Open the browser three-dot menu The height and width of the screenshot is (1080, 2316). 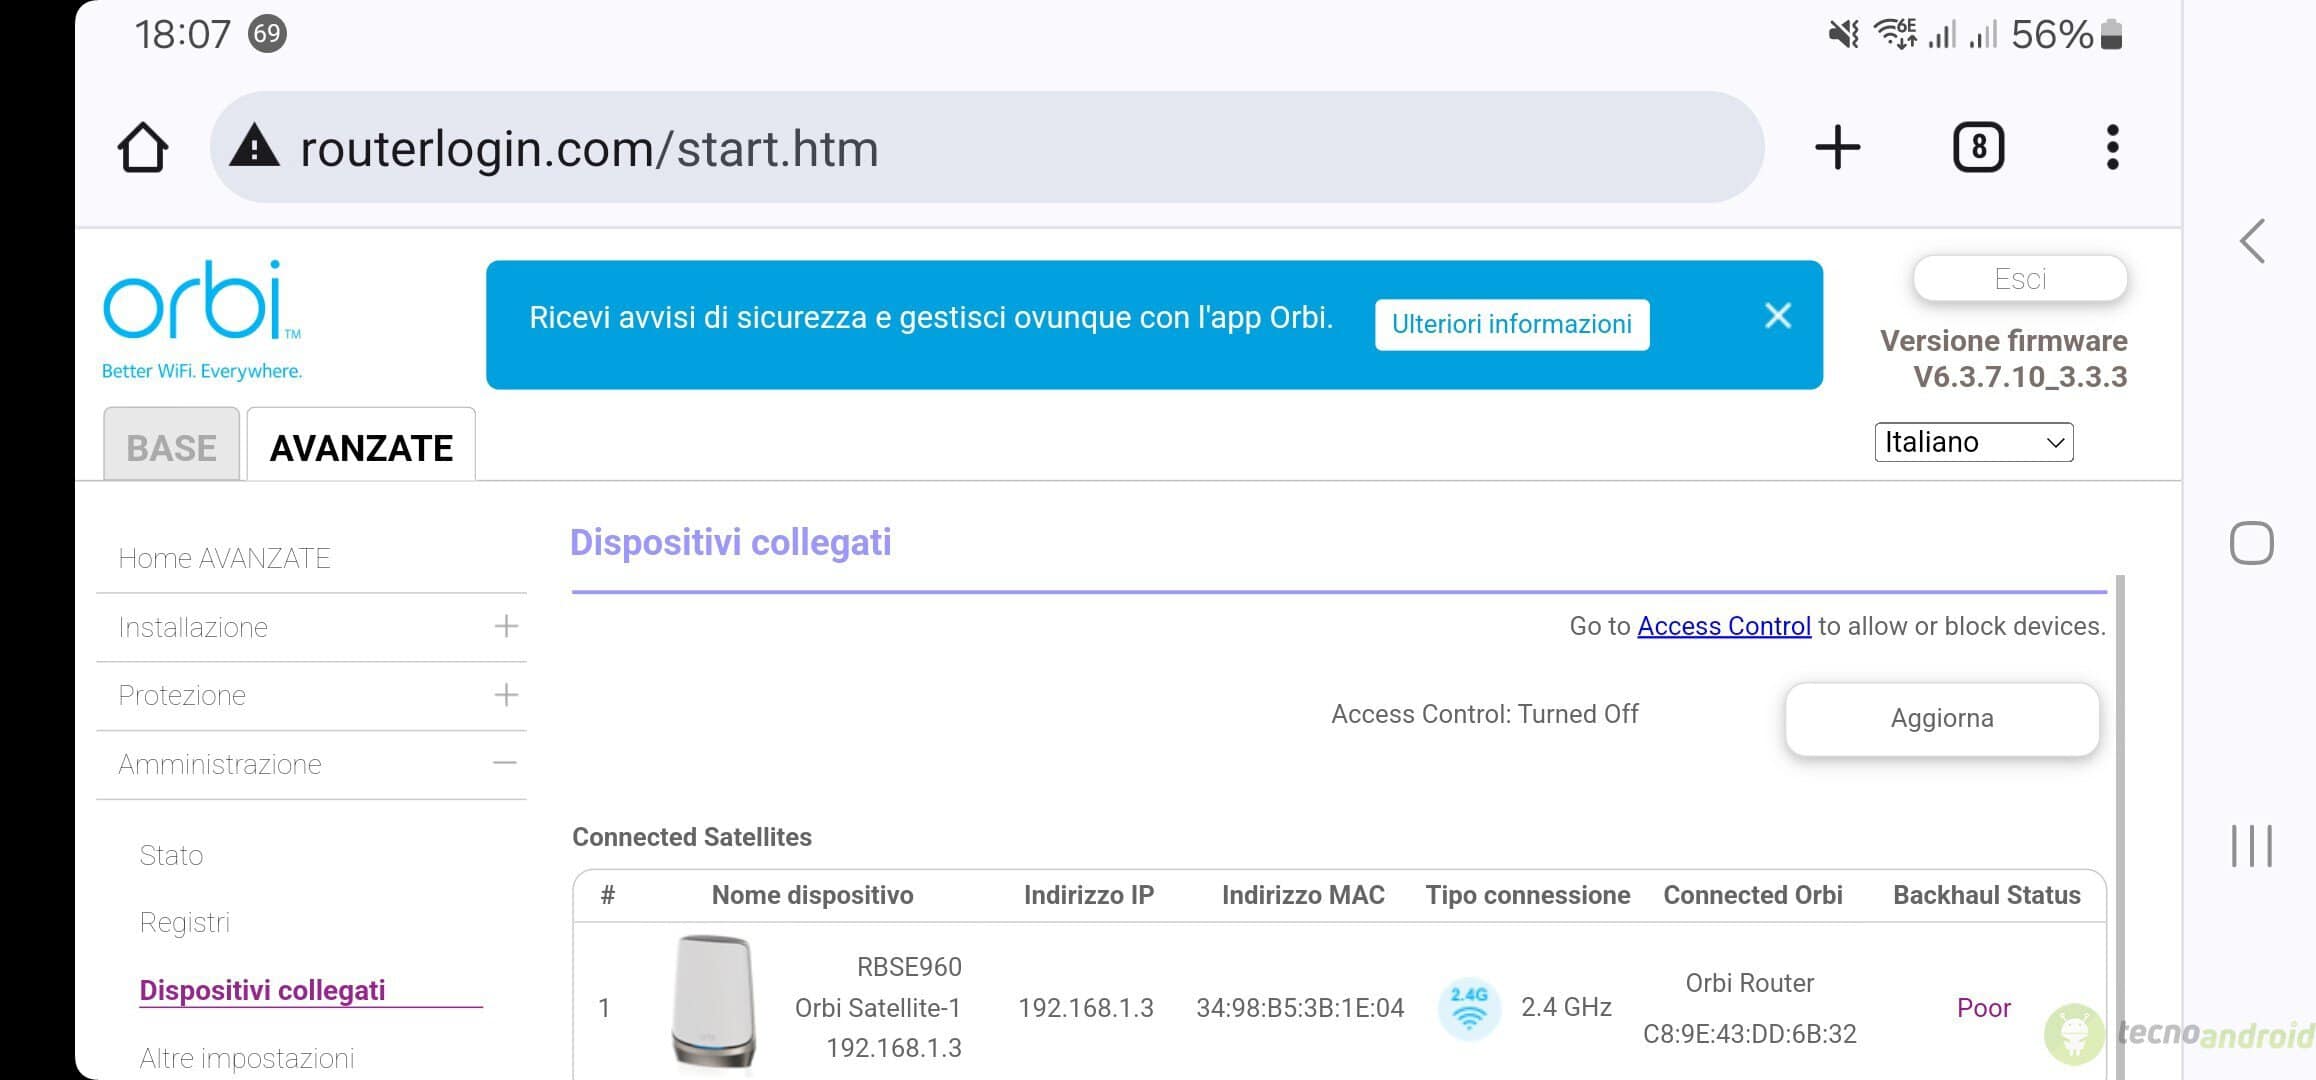(2112, 148)
